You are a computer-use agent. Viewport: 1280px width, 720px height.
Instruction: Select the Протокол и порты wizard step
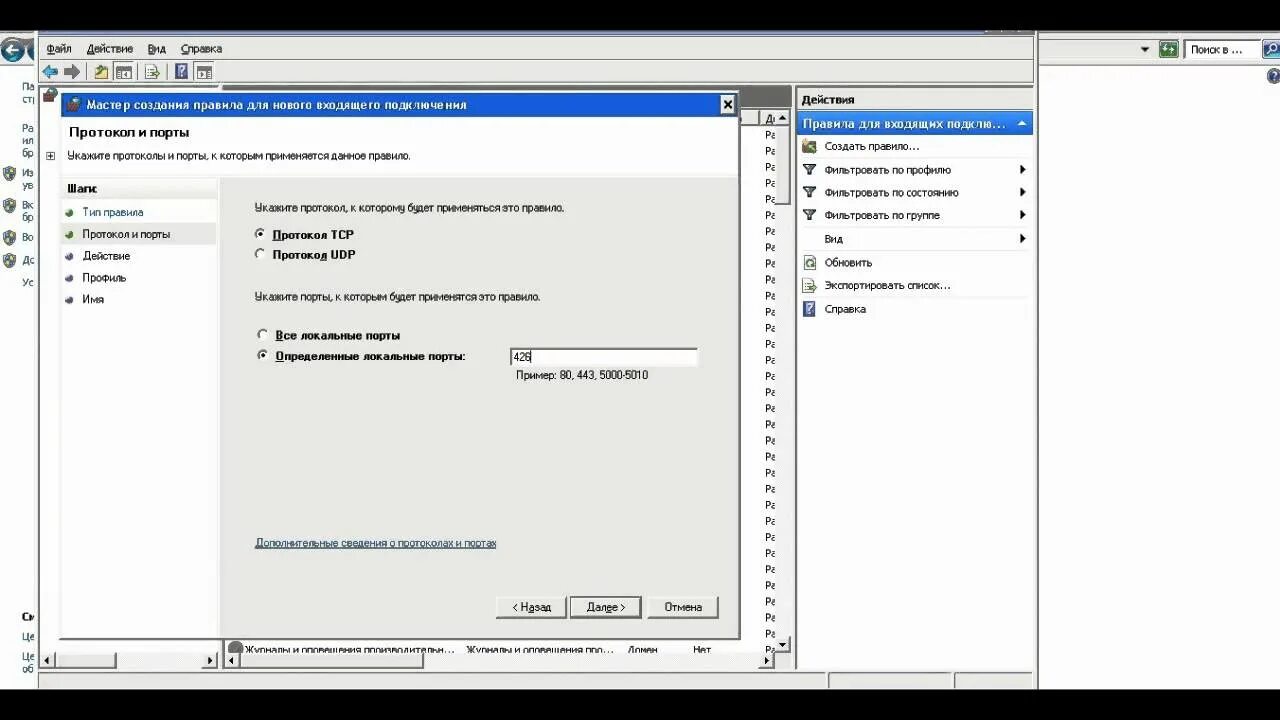click(126, 234)
